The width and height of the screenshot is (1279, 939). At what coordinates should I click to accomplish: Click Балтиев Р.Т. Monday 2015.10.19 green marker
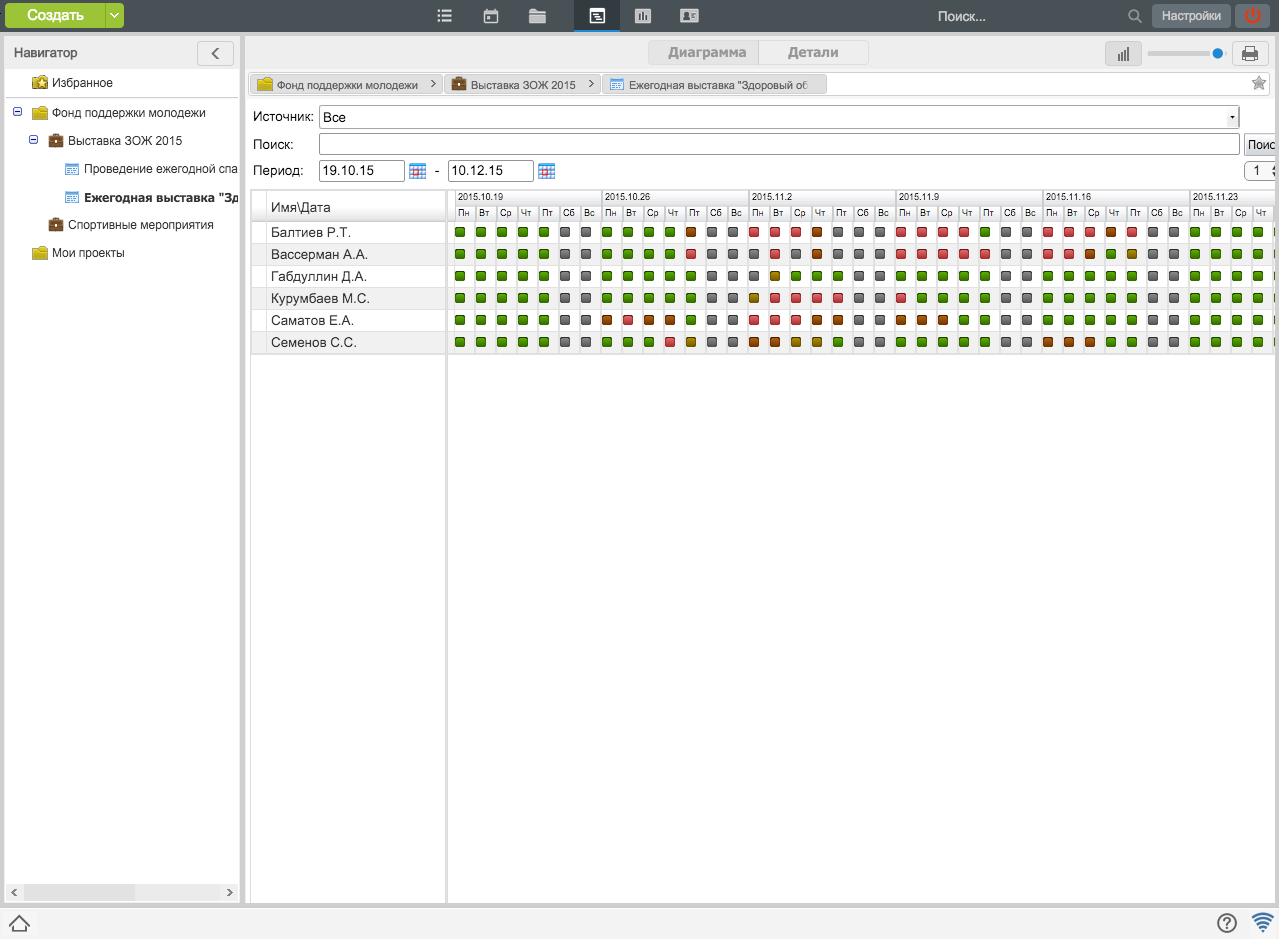[460, 232]
